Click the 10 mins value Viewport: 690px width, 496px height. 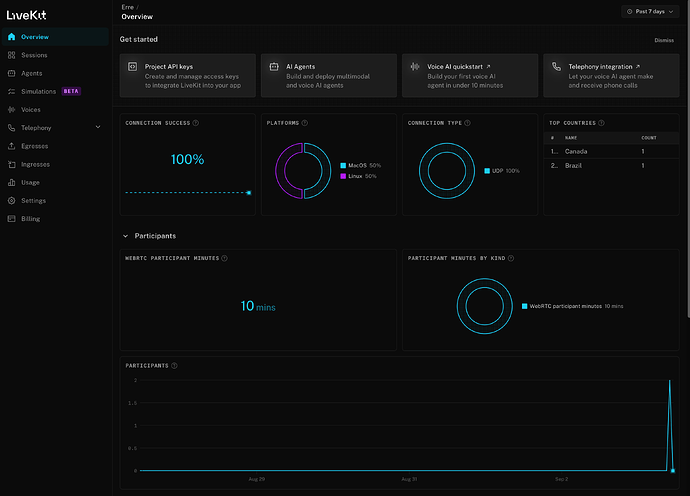[x=258, y=306]
